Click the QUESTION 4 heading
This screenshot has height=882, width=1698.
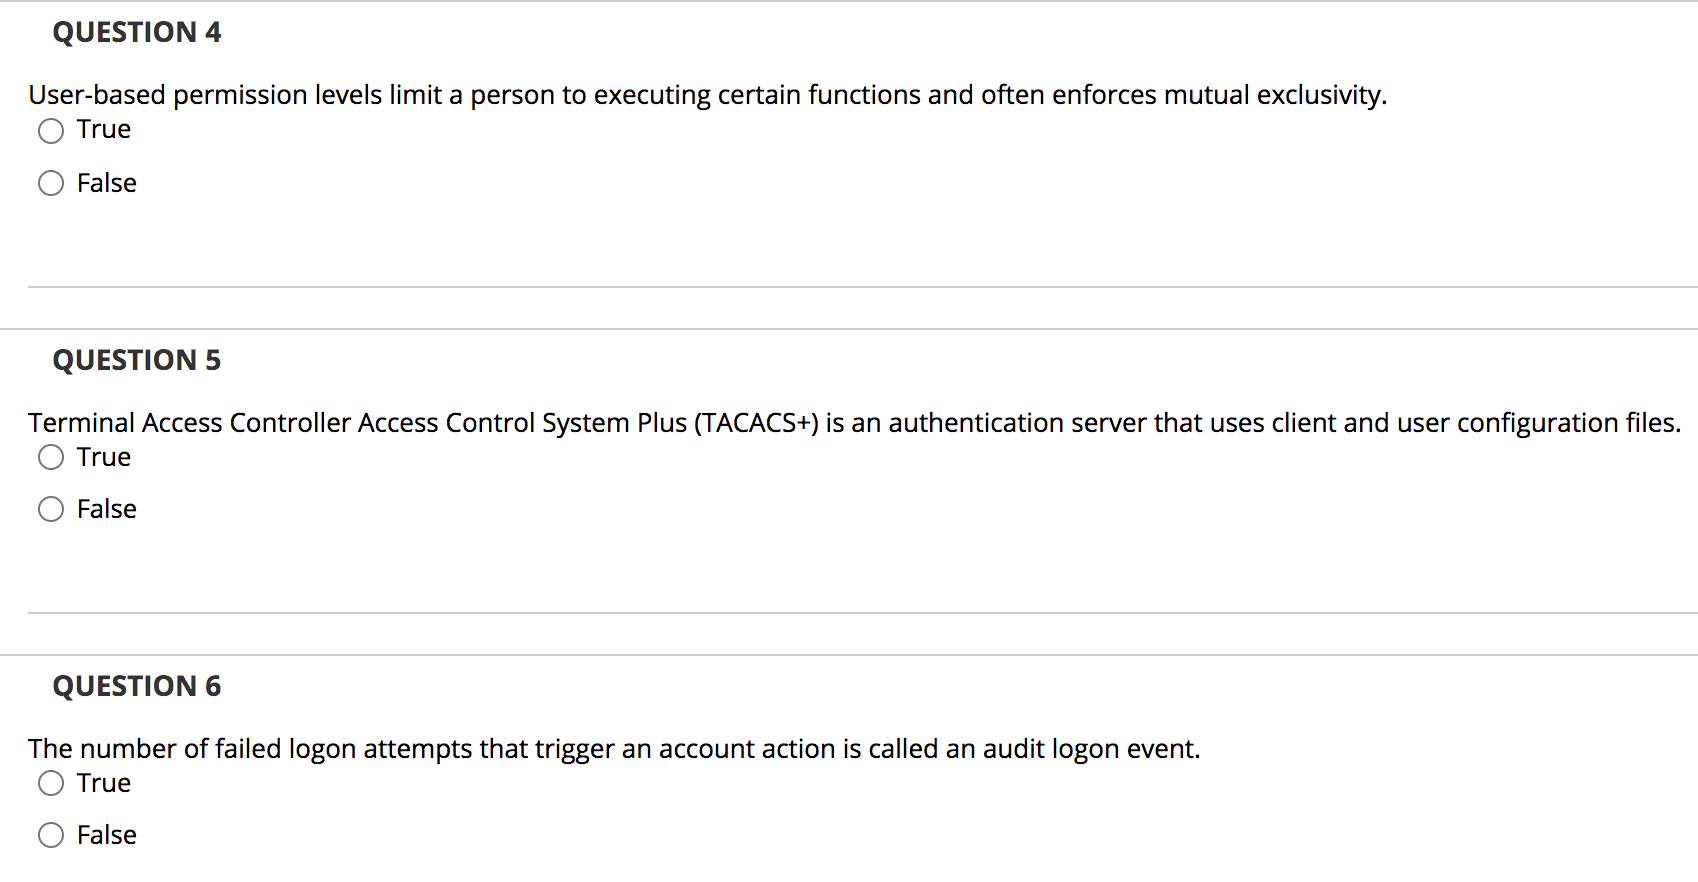click(x=136, y=32)
